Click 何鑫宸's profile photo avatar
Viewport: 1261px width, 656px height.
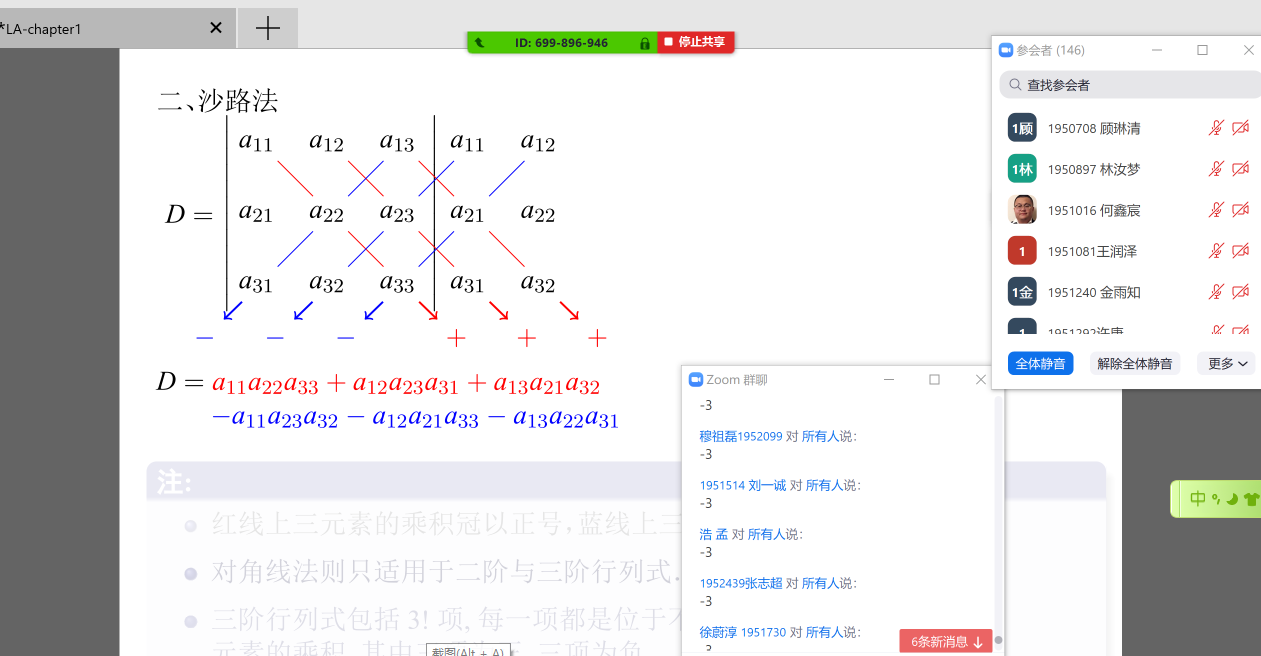click(x=1022, y=210)
